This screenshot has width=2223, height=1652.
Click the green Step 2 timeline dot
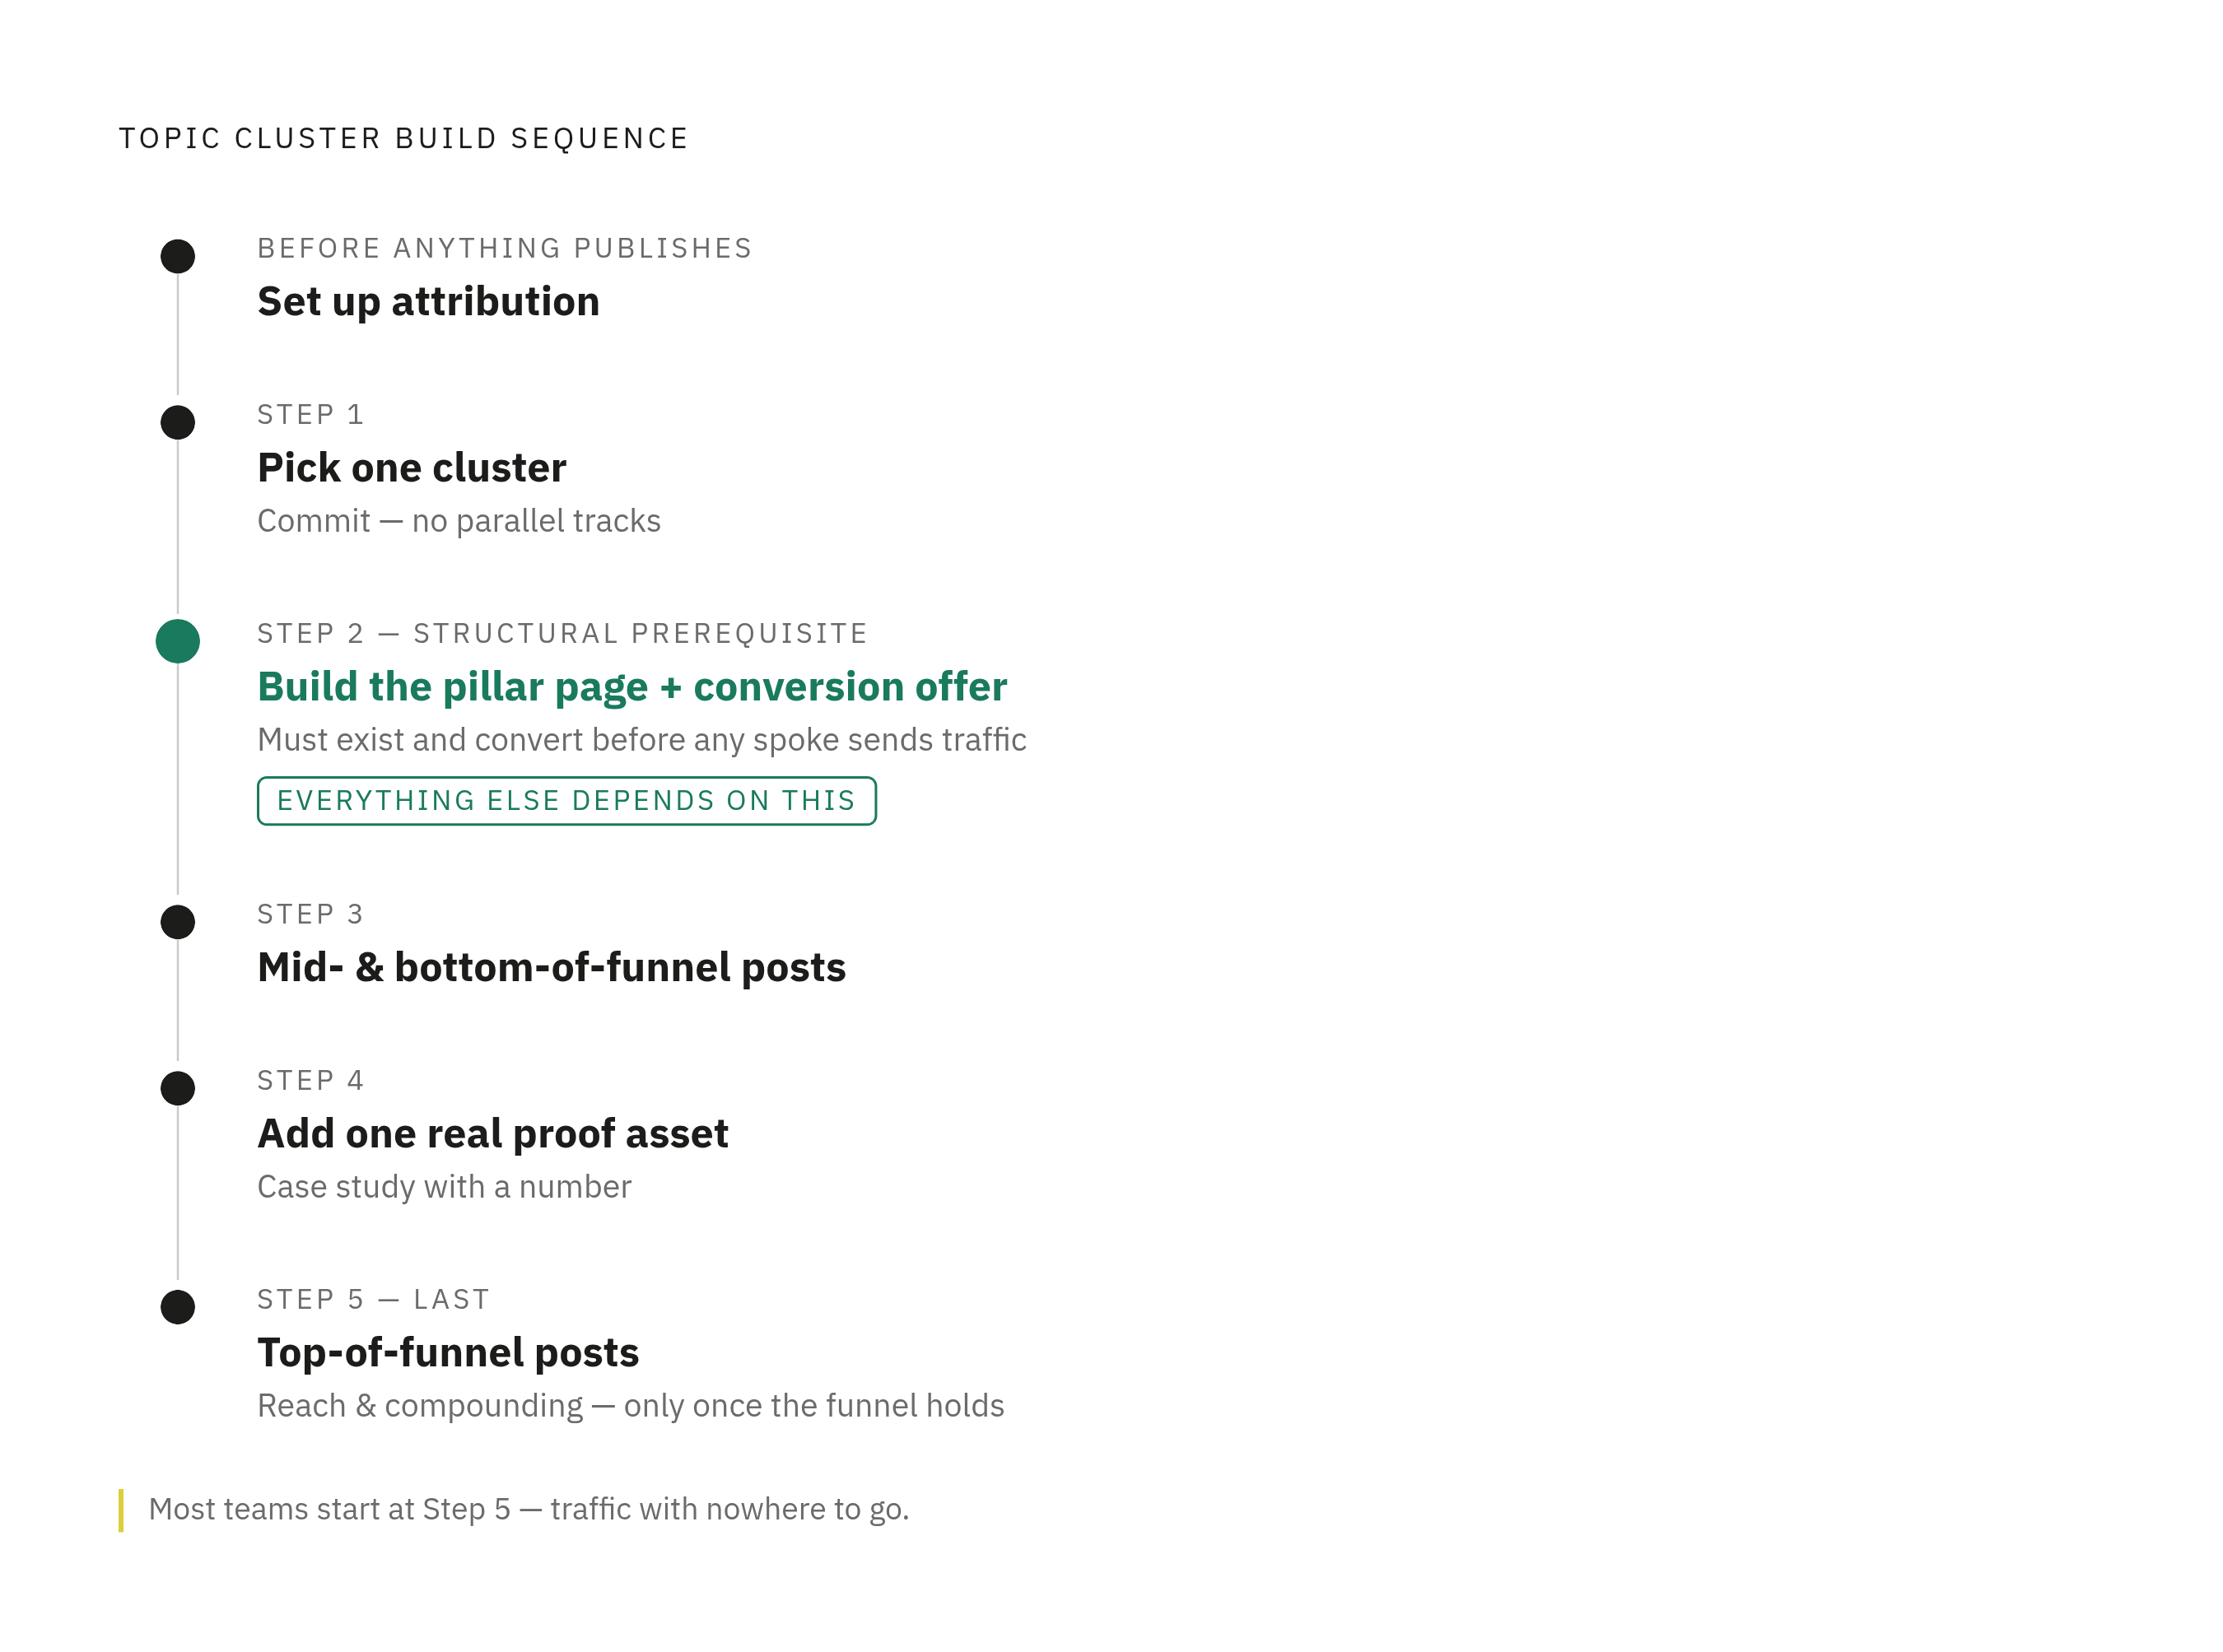click(x=178, y=641)
